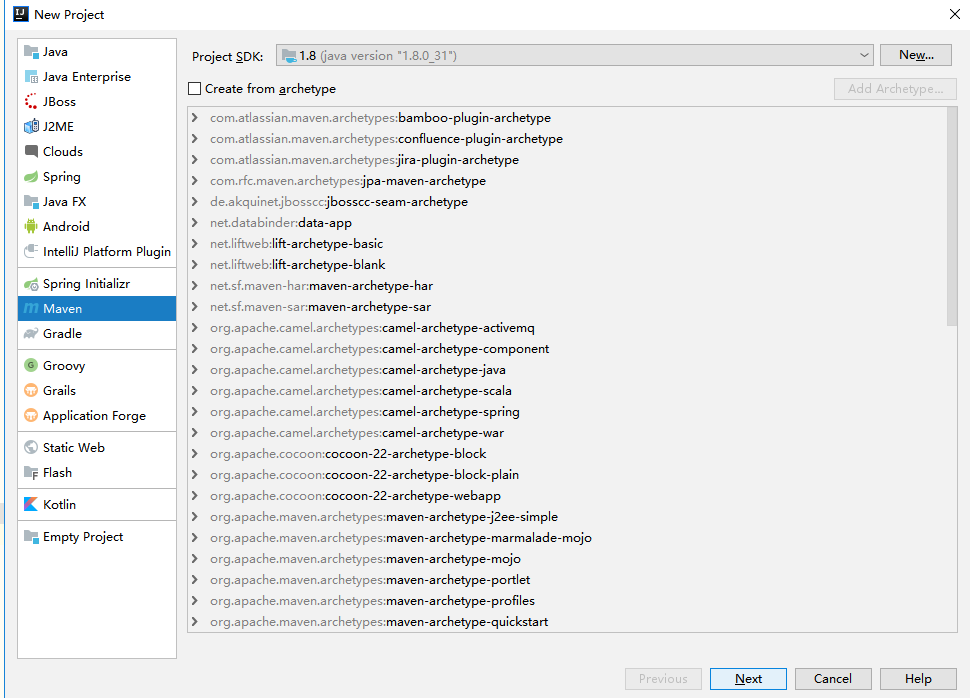Select cocoon-22-archetype-block-plain row text
Image resolution: width=970 pixels, height=698 pixels.
[x=364, y=475]
